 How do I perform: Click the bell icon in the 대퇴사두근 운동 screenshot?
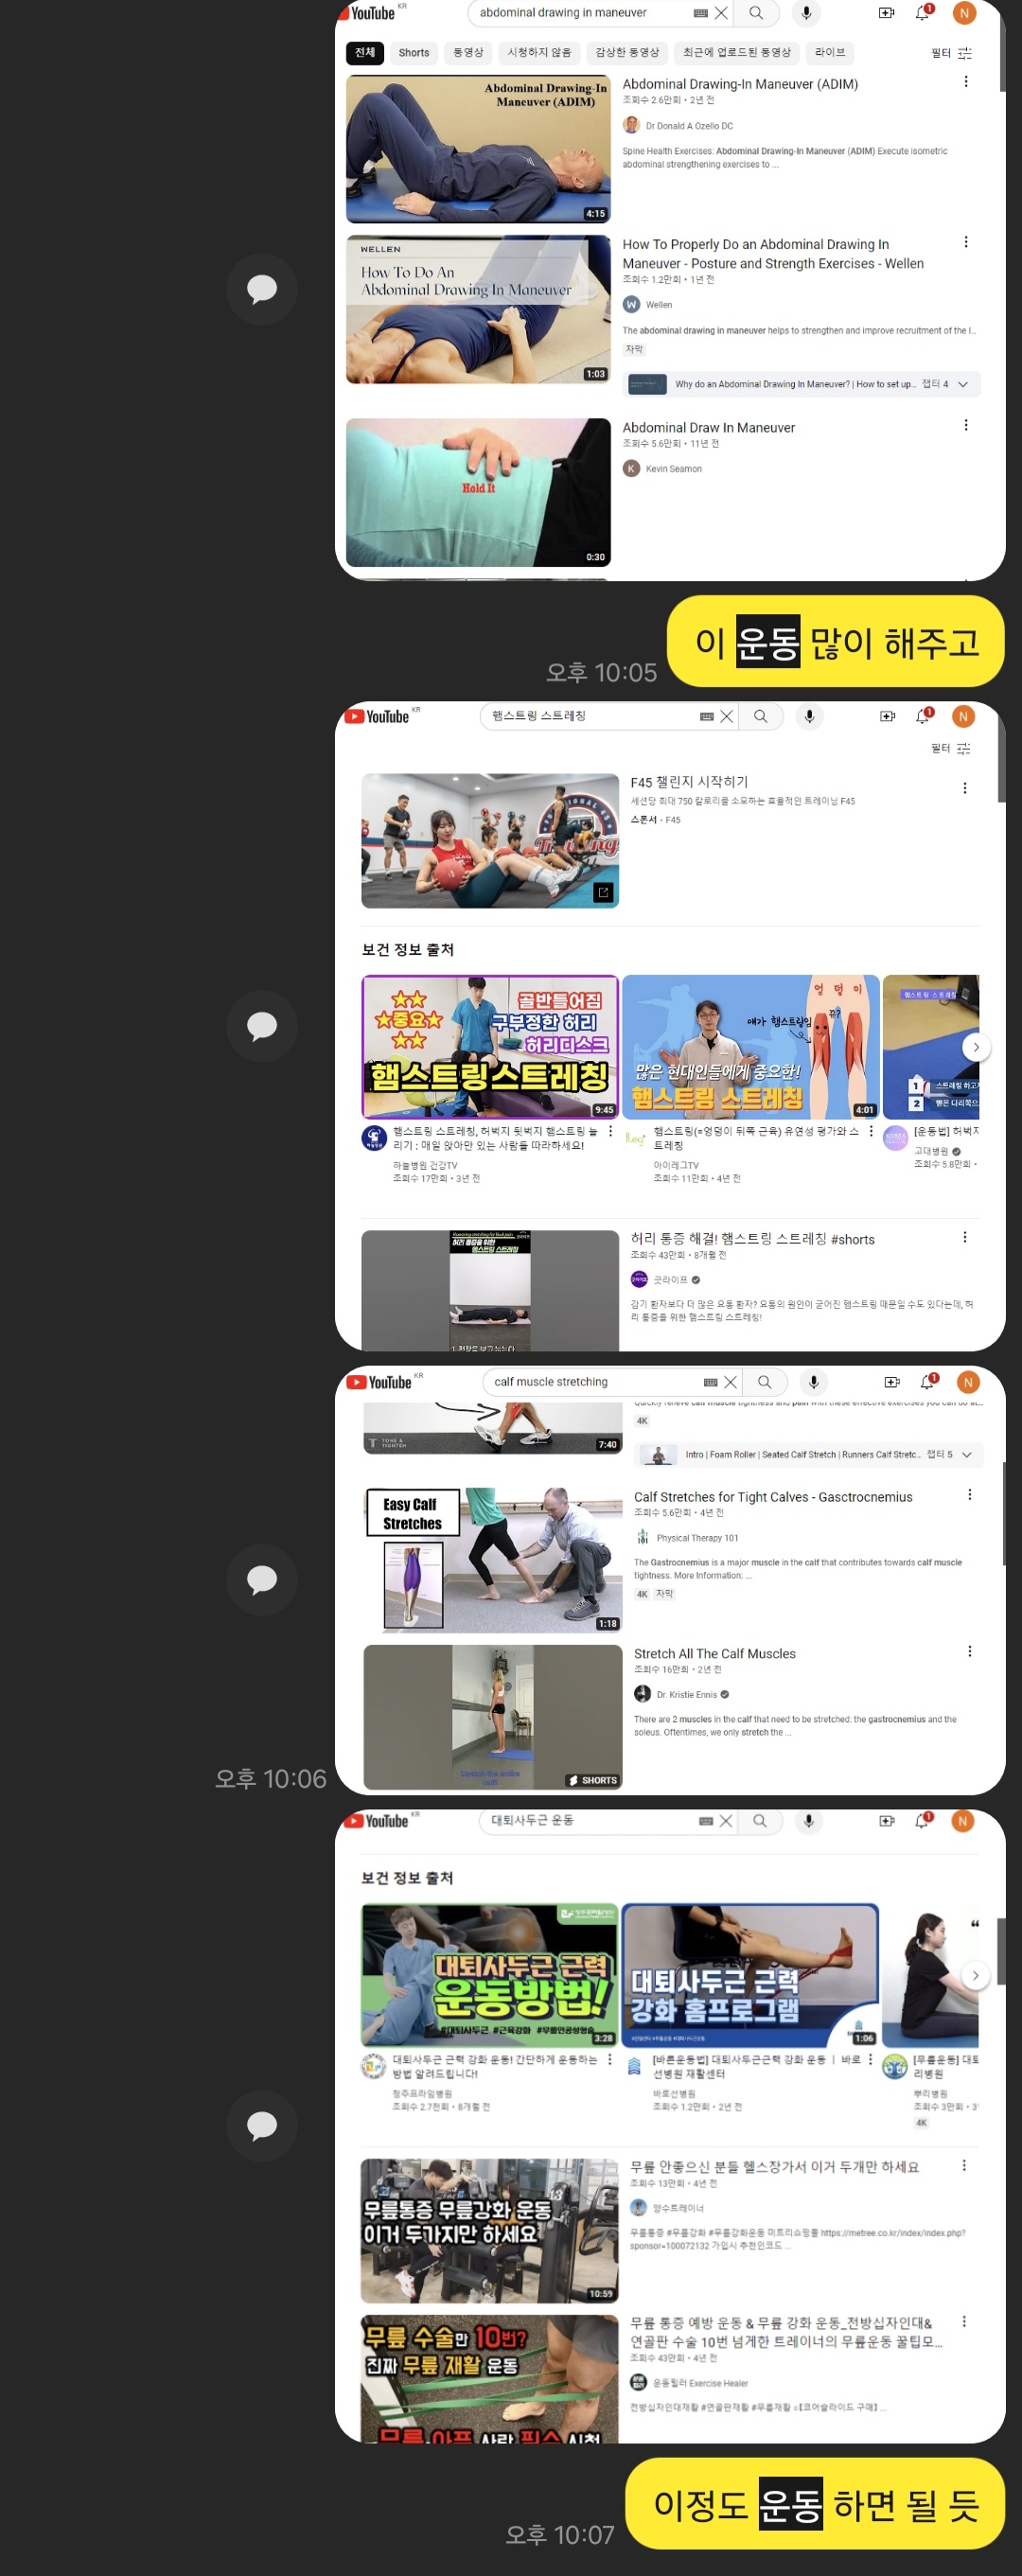923,1821
